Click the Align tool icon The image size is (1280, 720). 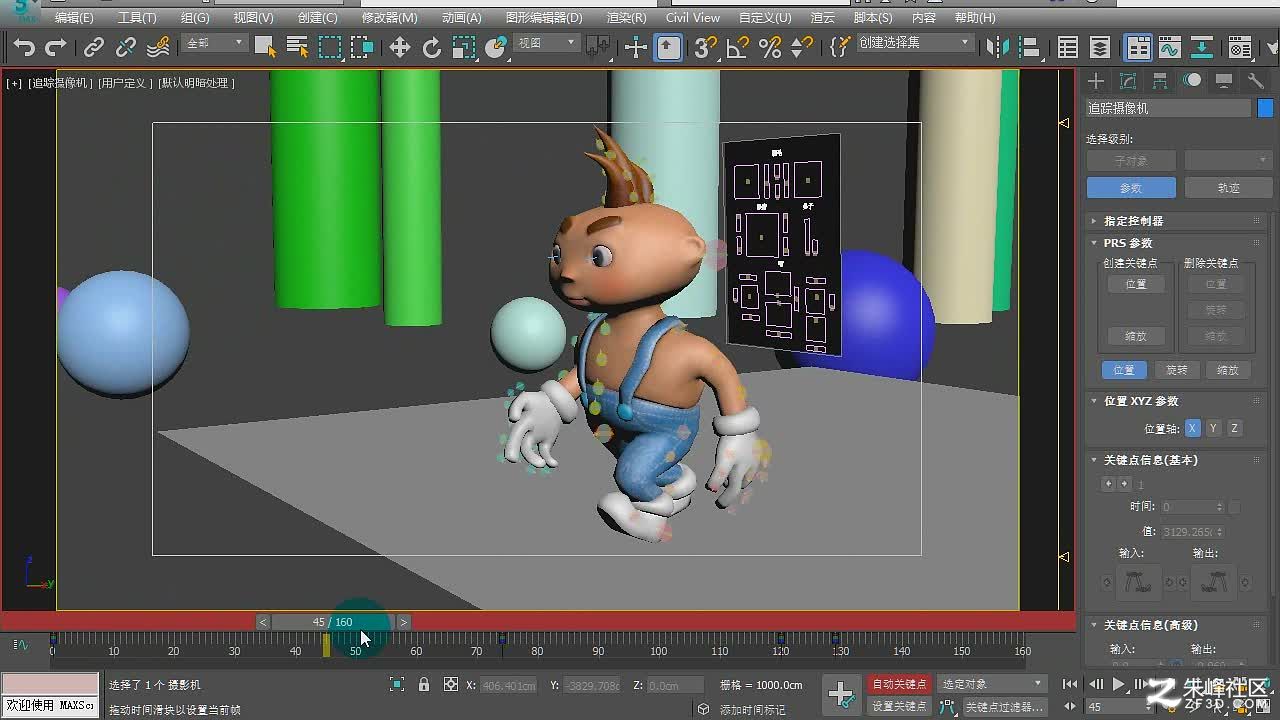1029,47
